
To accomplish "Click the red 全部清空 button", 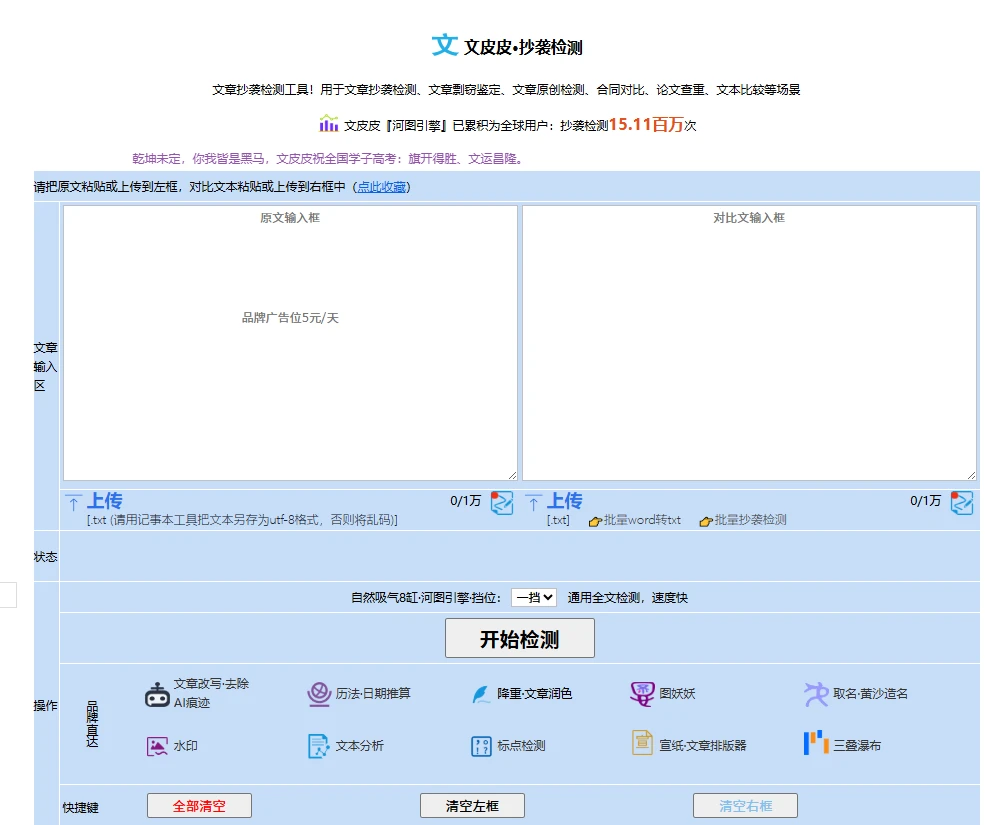I will (x=199, y=806).
